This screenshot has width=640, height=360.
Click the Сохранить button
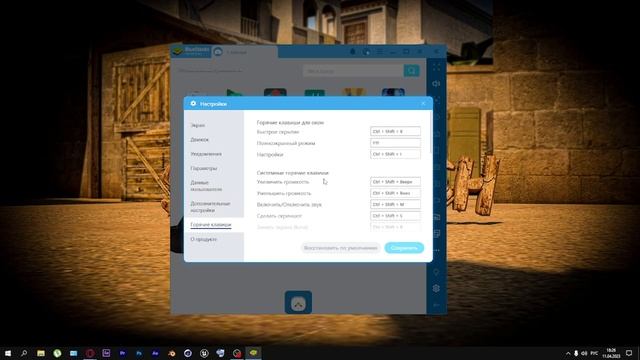pos(404,248)
